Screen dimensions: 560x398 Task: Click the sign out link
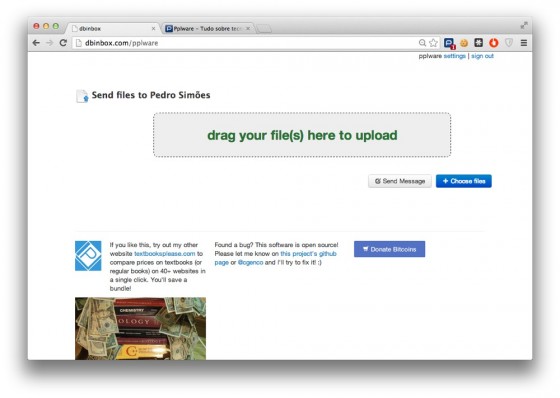[482, 56]
